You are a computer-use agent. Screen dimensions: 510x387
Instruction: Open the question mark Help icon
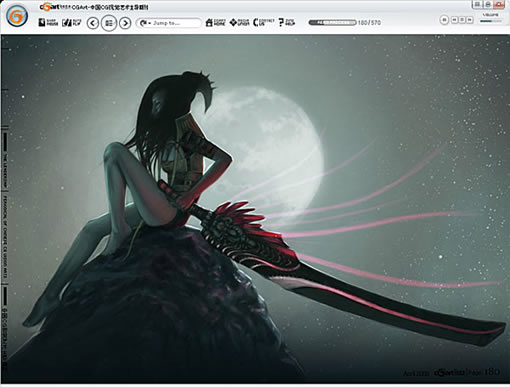[x=287, y=22]
